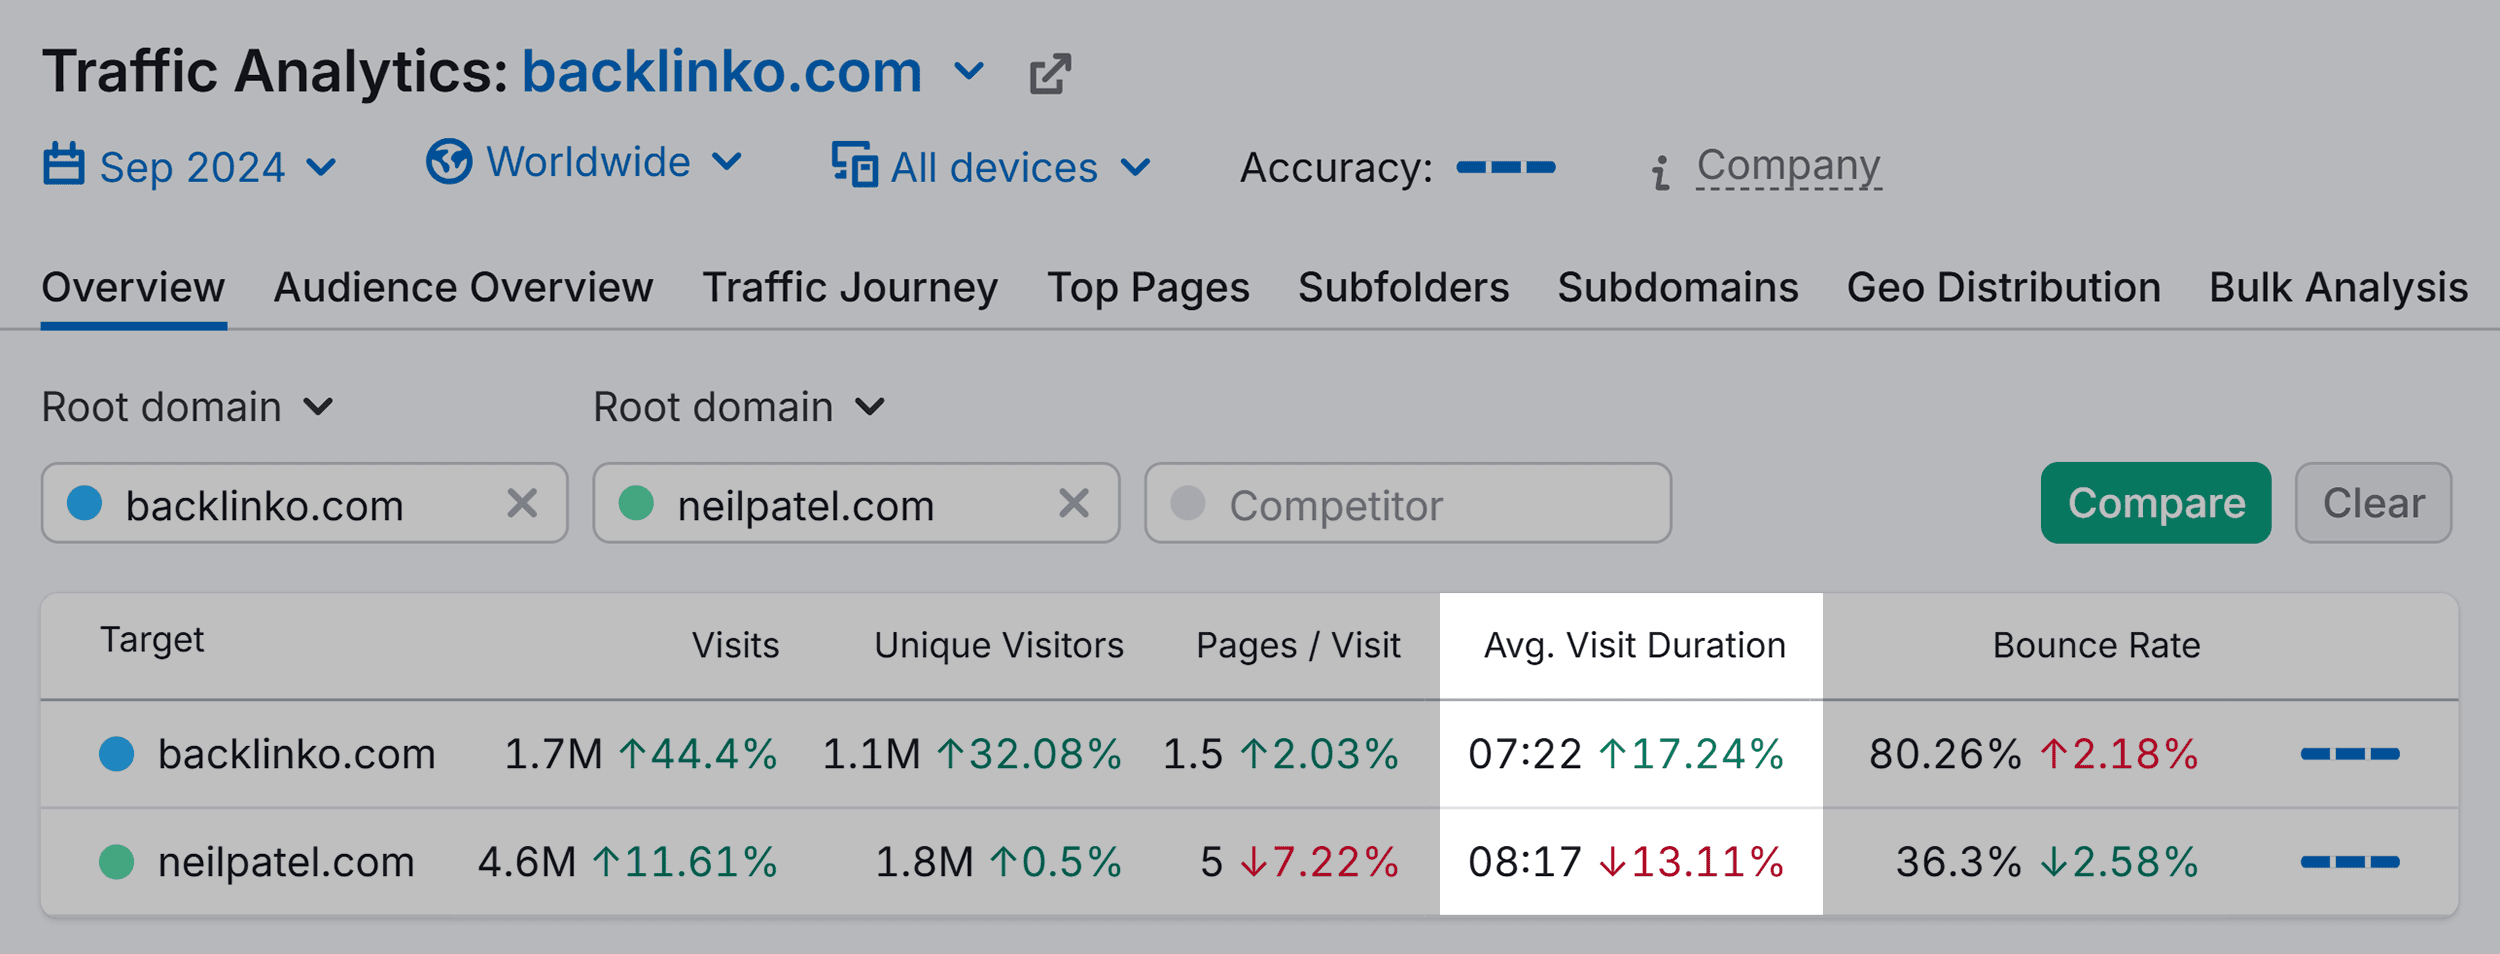Click the 7.22% pages per visit decrease
Image resolution: width=2500 pixels, height=954 pixels.
click(x=1319, y=862)
